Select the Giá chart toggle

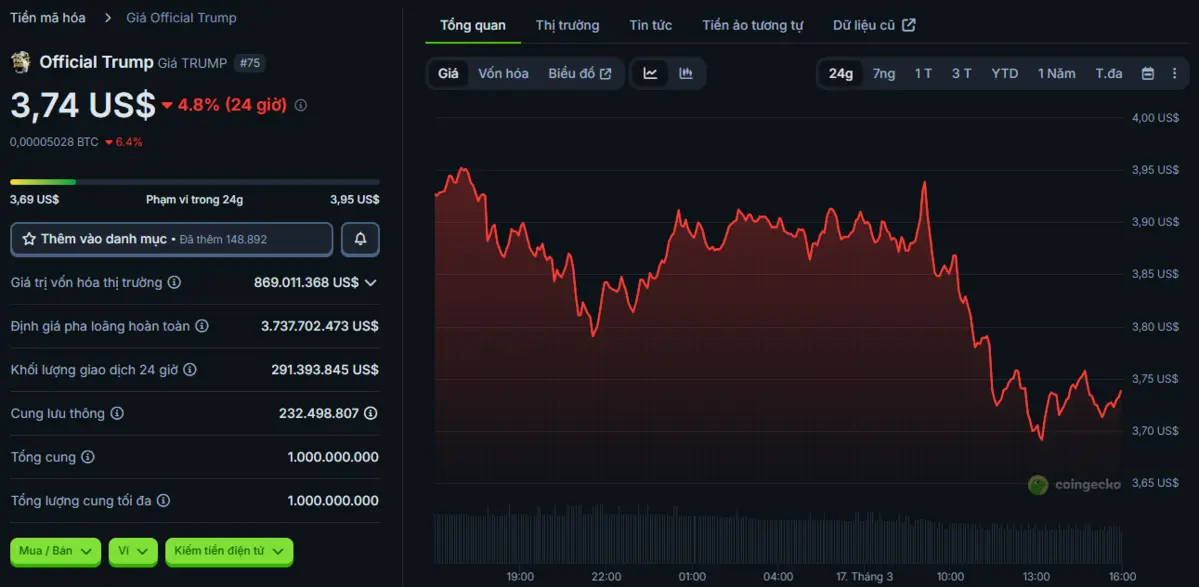[x=448, y=73]
